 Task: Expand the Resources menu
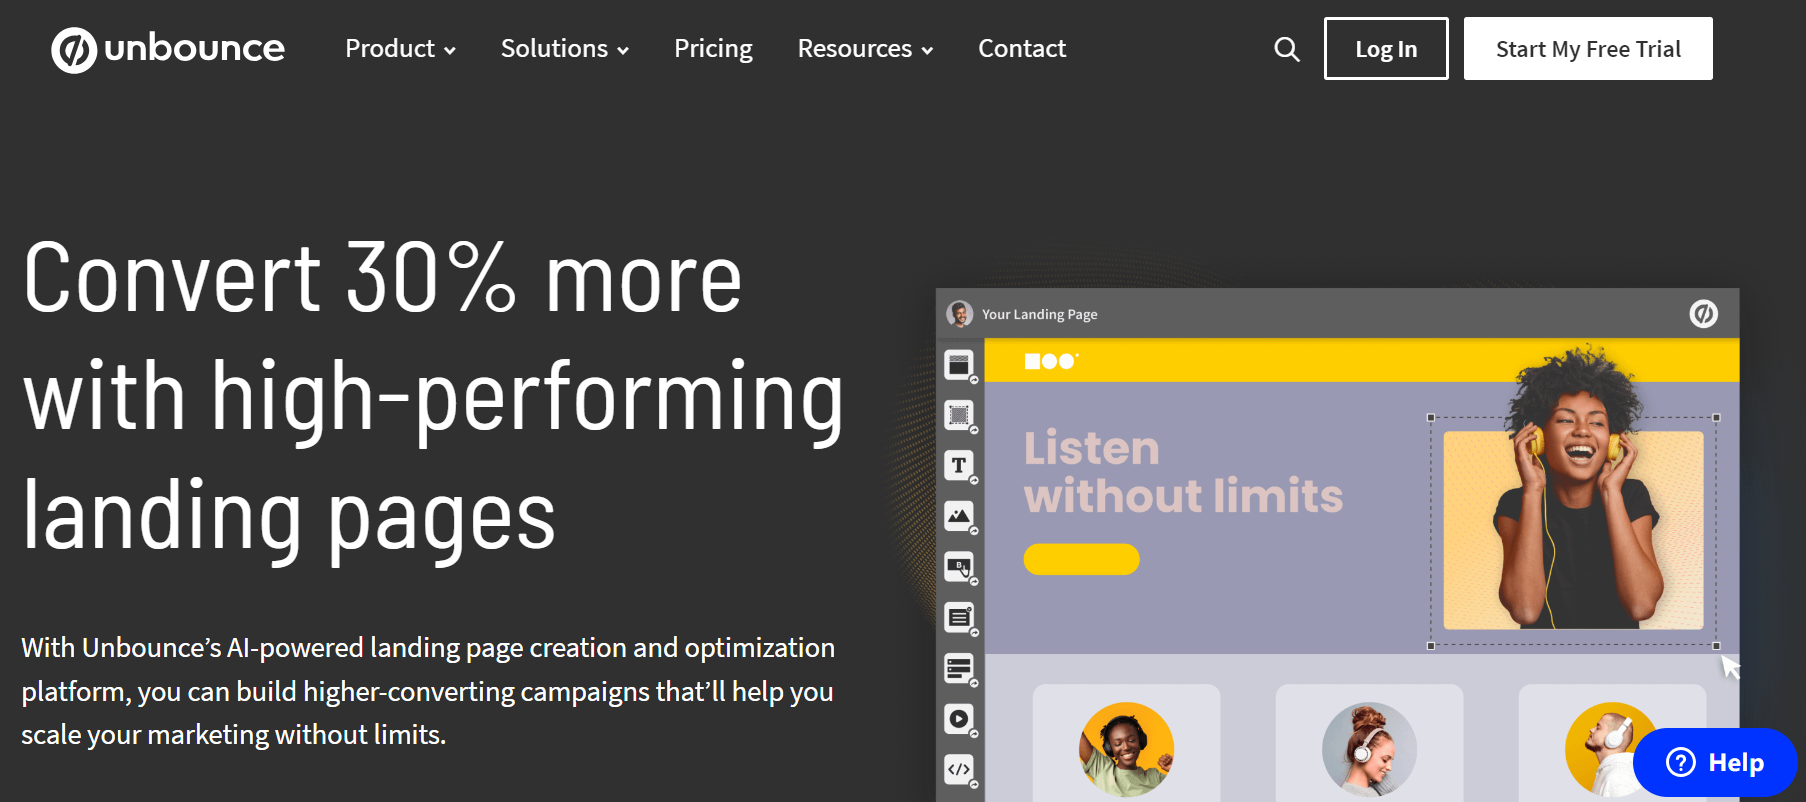(x=864, y=49)
